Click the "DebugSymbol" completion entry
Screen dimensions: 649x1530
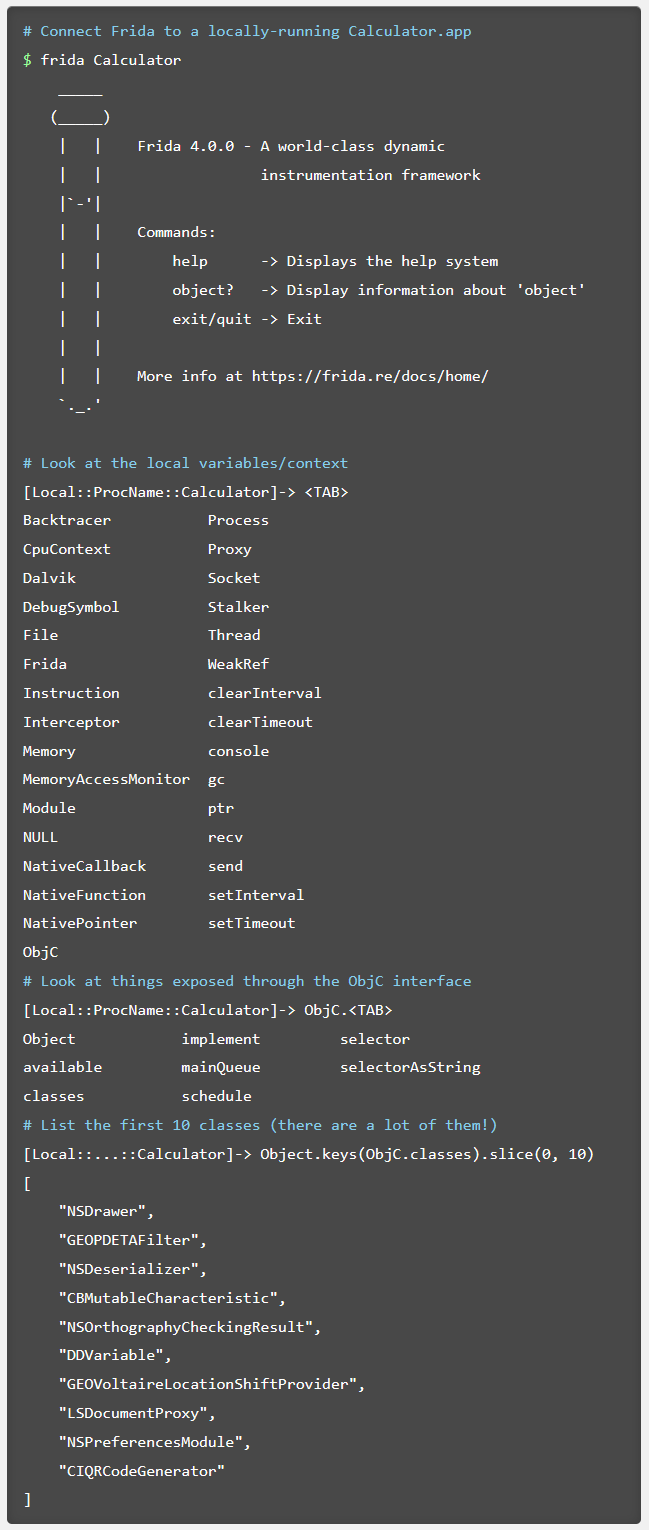coord(71,607)
